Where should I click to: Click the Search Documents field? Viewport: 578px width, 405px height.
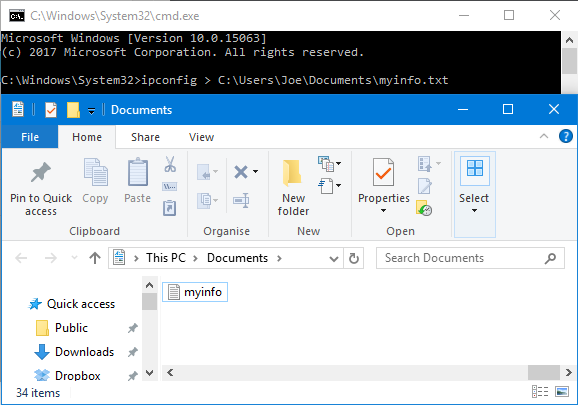pos(470,258)
